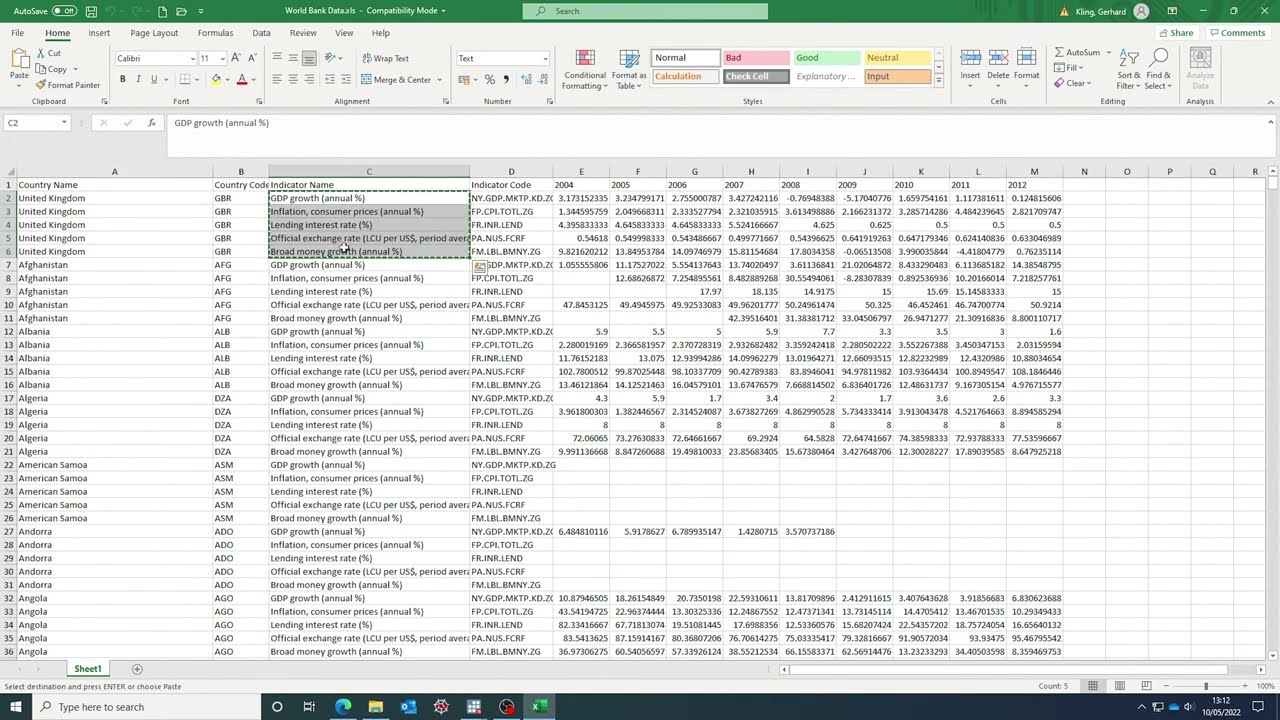The width and height of the screenshot is (1280, 720).
Task: Select column C header
Action: 369,172
